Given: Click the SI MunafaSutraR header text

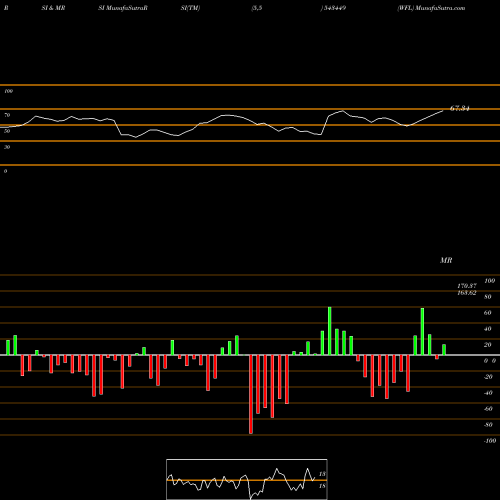Looking at the screenshot, I should pyautogui.click(x=123, y=8).
